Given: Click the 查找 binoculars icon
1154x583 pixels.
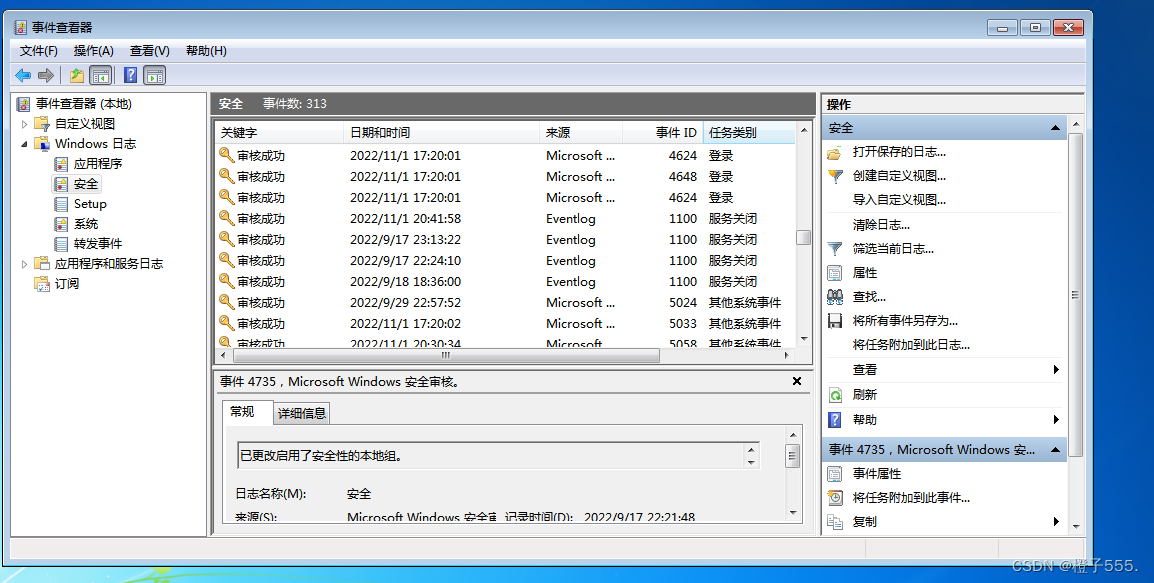Looking at the screenshot, I should (835, 297).
